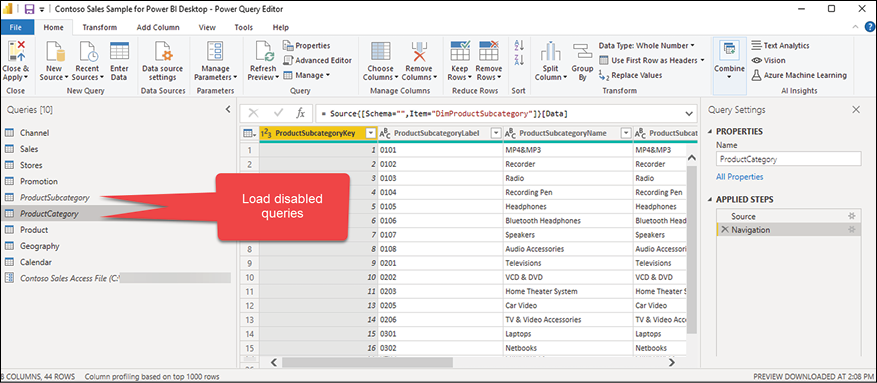Image resolution: width=877 pixels, height=383 pixels.
Task: Expand the formula bar chevron
Action: point(689,114)
